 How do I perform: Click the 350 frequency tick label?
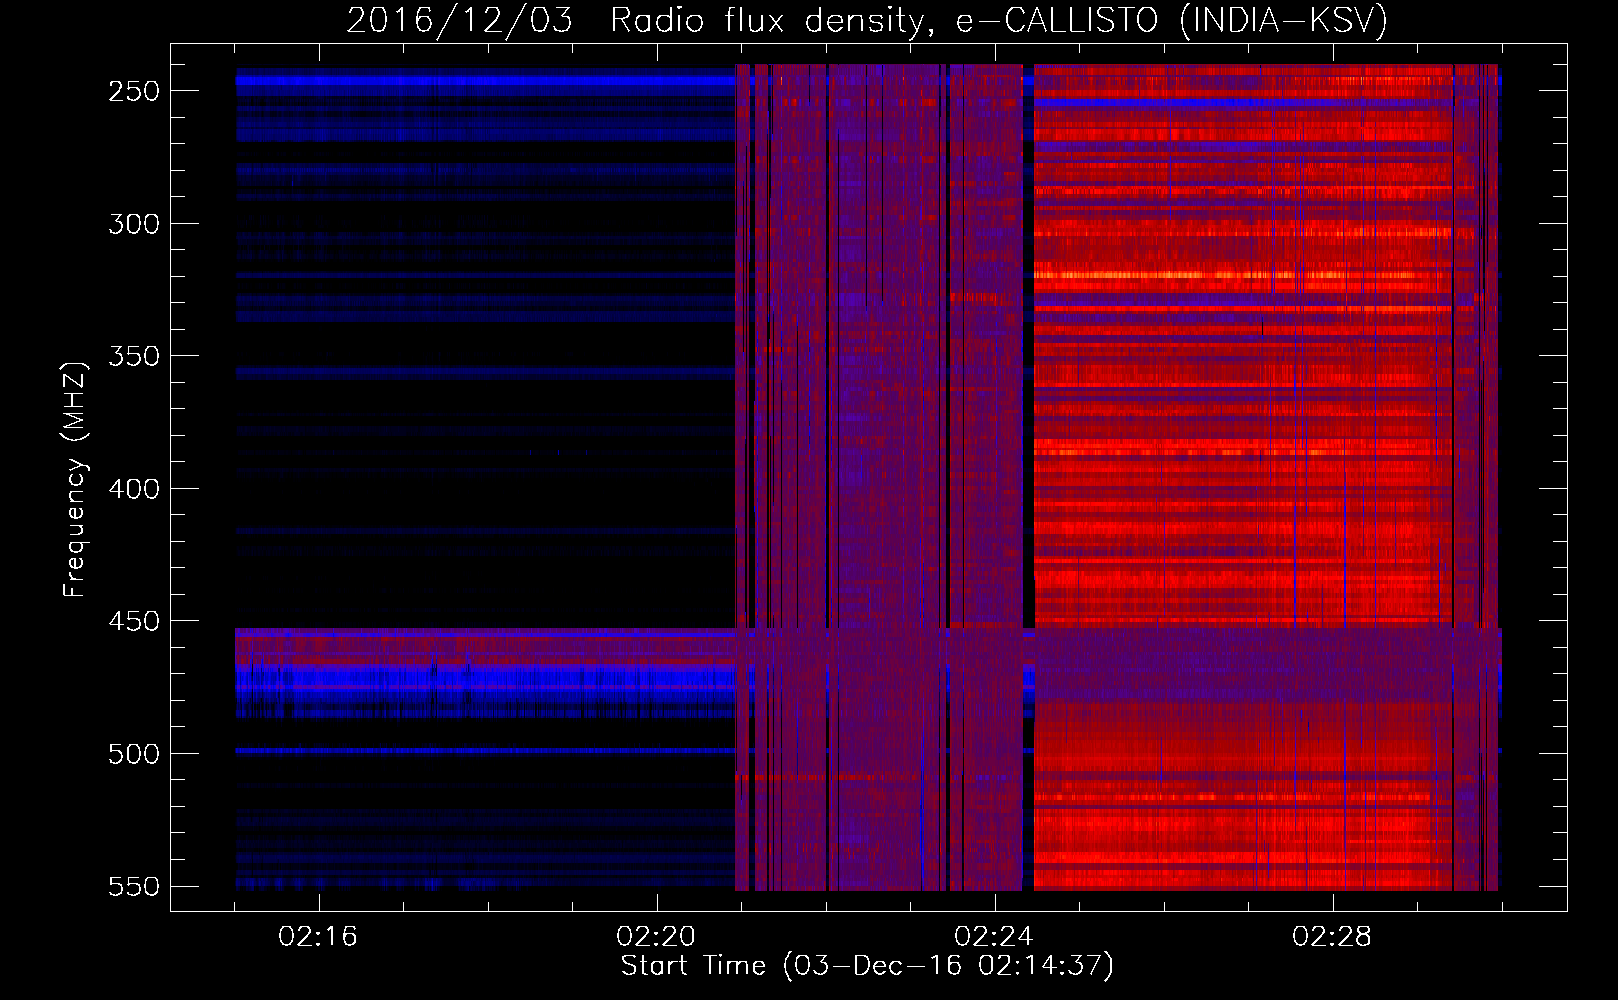point(134,356)
